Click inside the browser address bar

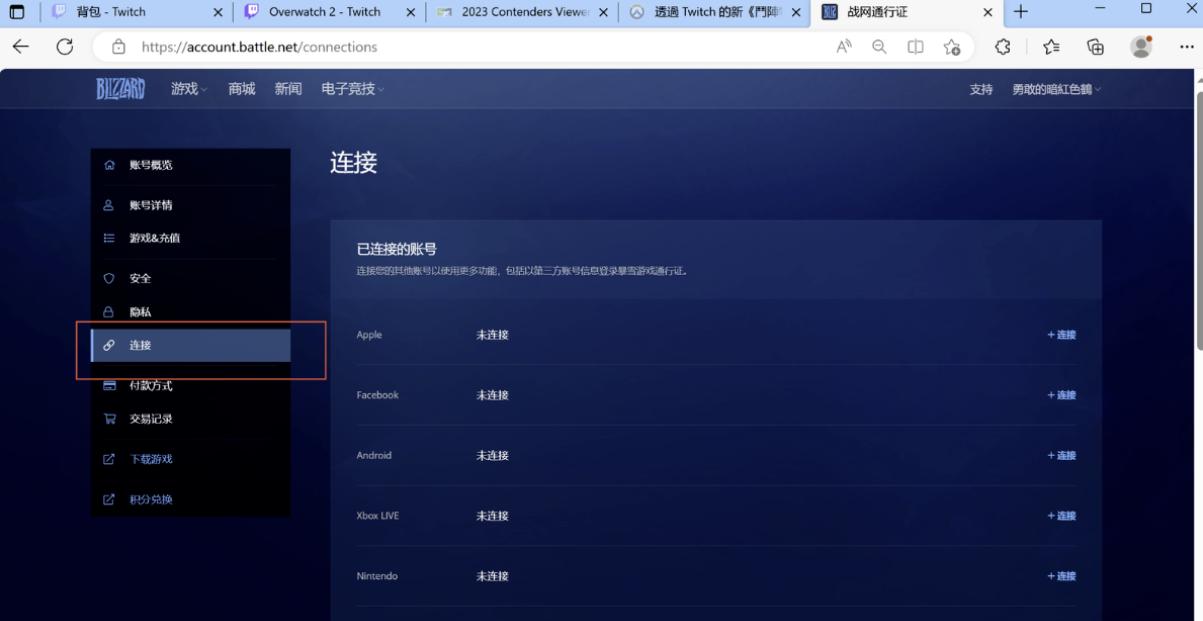400,46
